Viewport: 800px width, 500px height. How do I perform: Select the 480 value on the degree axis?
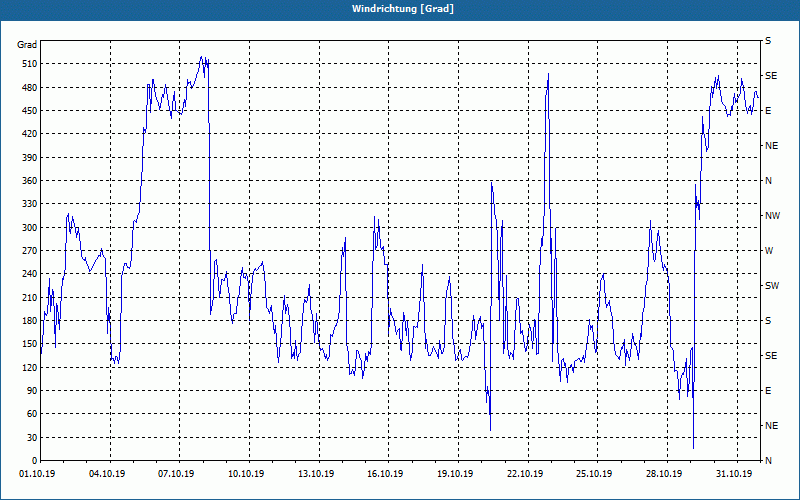(x=30, y=87)
